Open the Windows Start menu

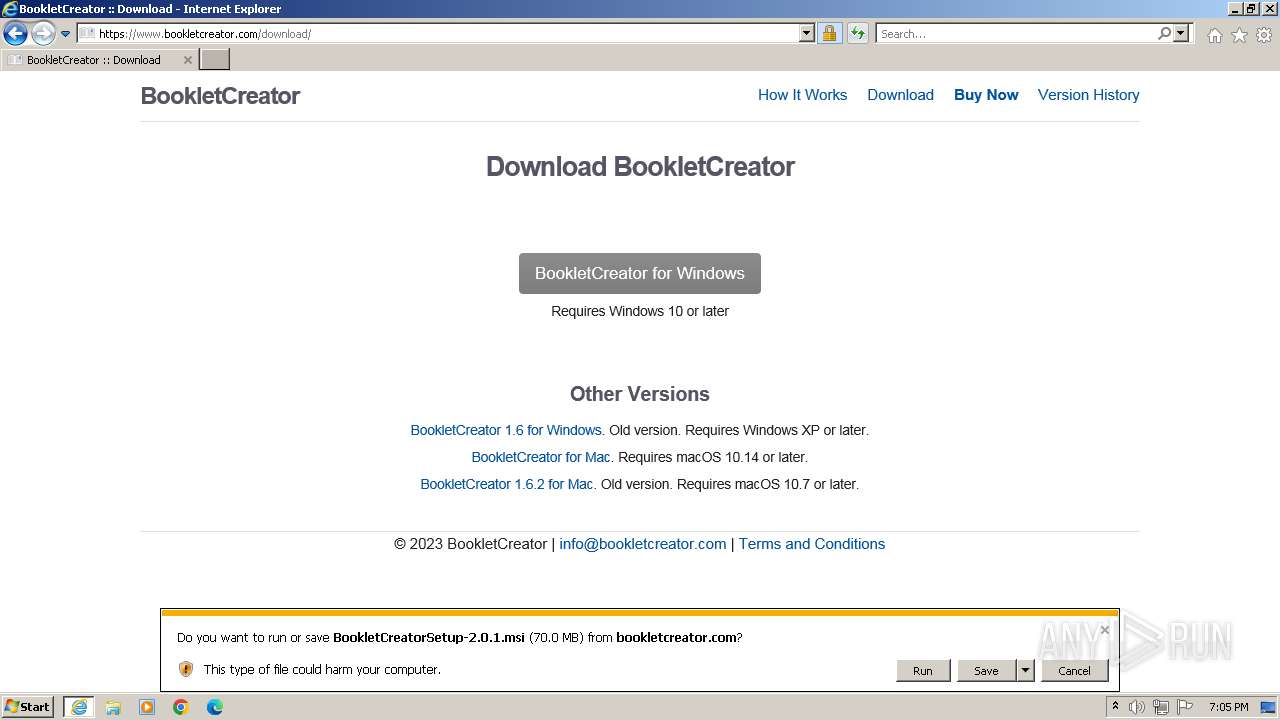click(28, 706)
